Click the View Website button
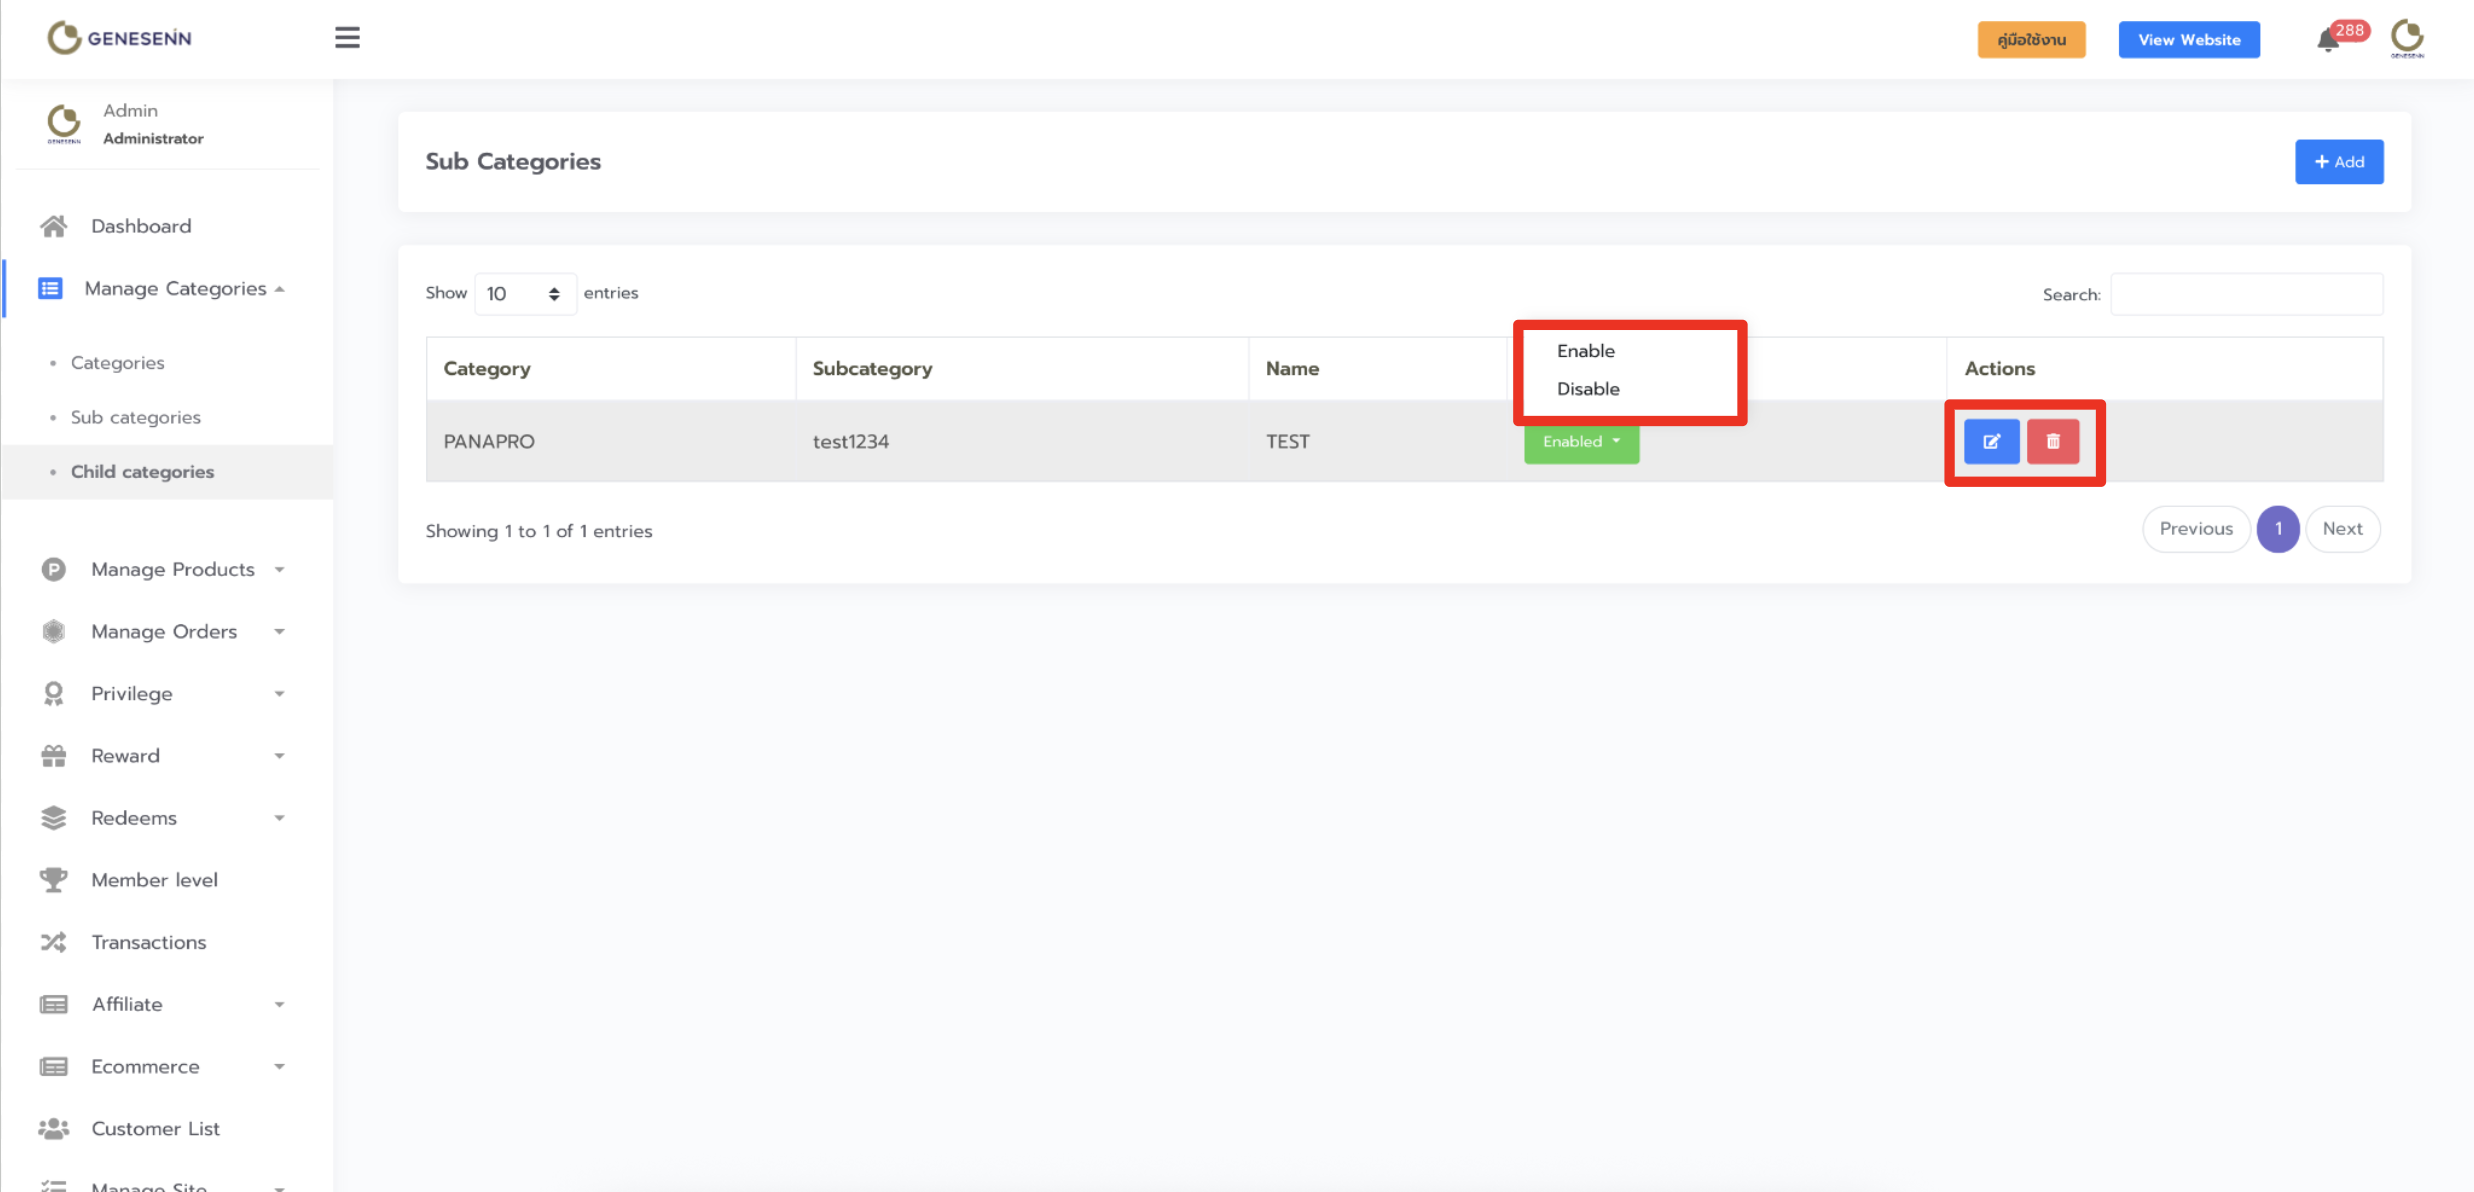 coord(2188,40)
